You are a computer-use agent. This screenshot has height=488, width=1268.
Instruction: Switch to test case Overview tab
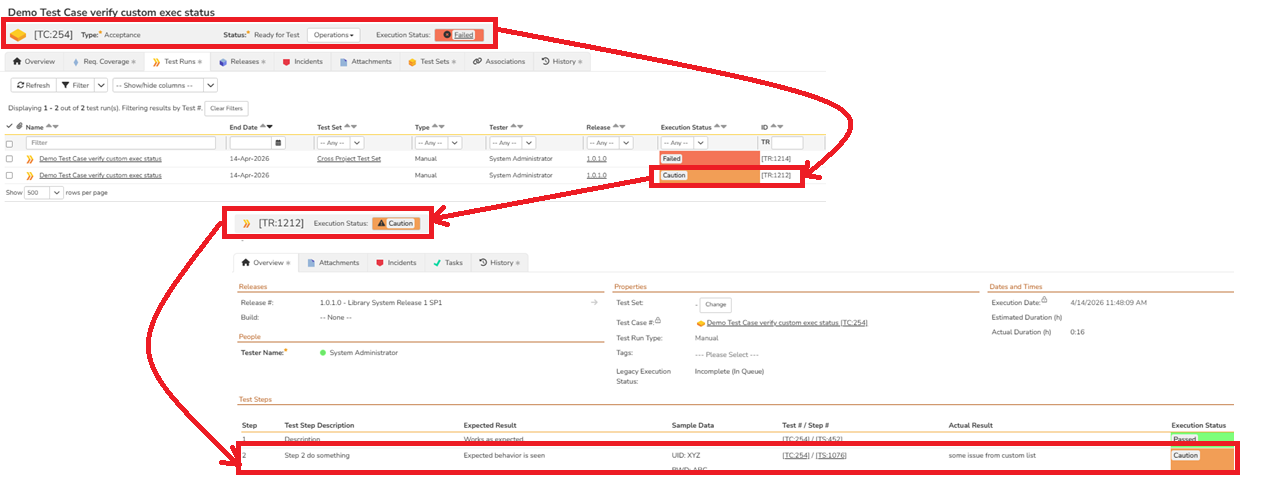click(x=34, y=62)
